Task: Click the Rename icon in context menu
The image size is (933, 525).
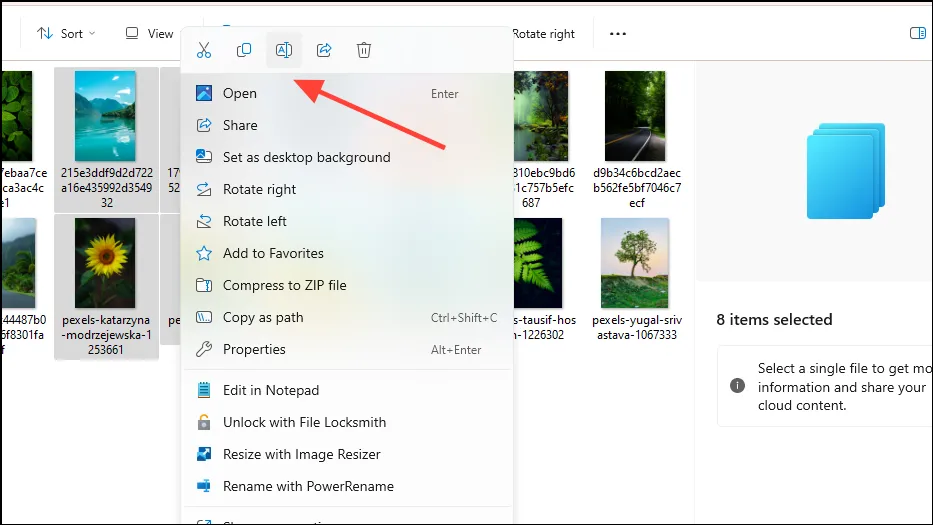Action: coord(284,50)
